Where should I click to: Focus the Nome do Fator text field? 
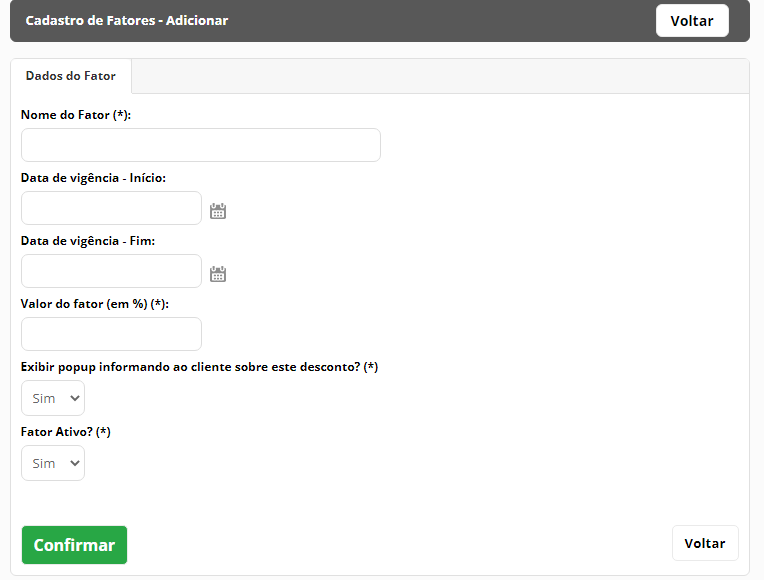(x=201, y=145)
